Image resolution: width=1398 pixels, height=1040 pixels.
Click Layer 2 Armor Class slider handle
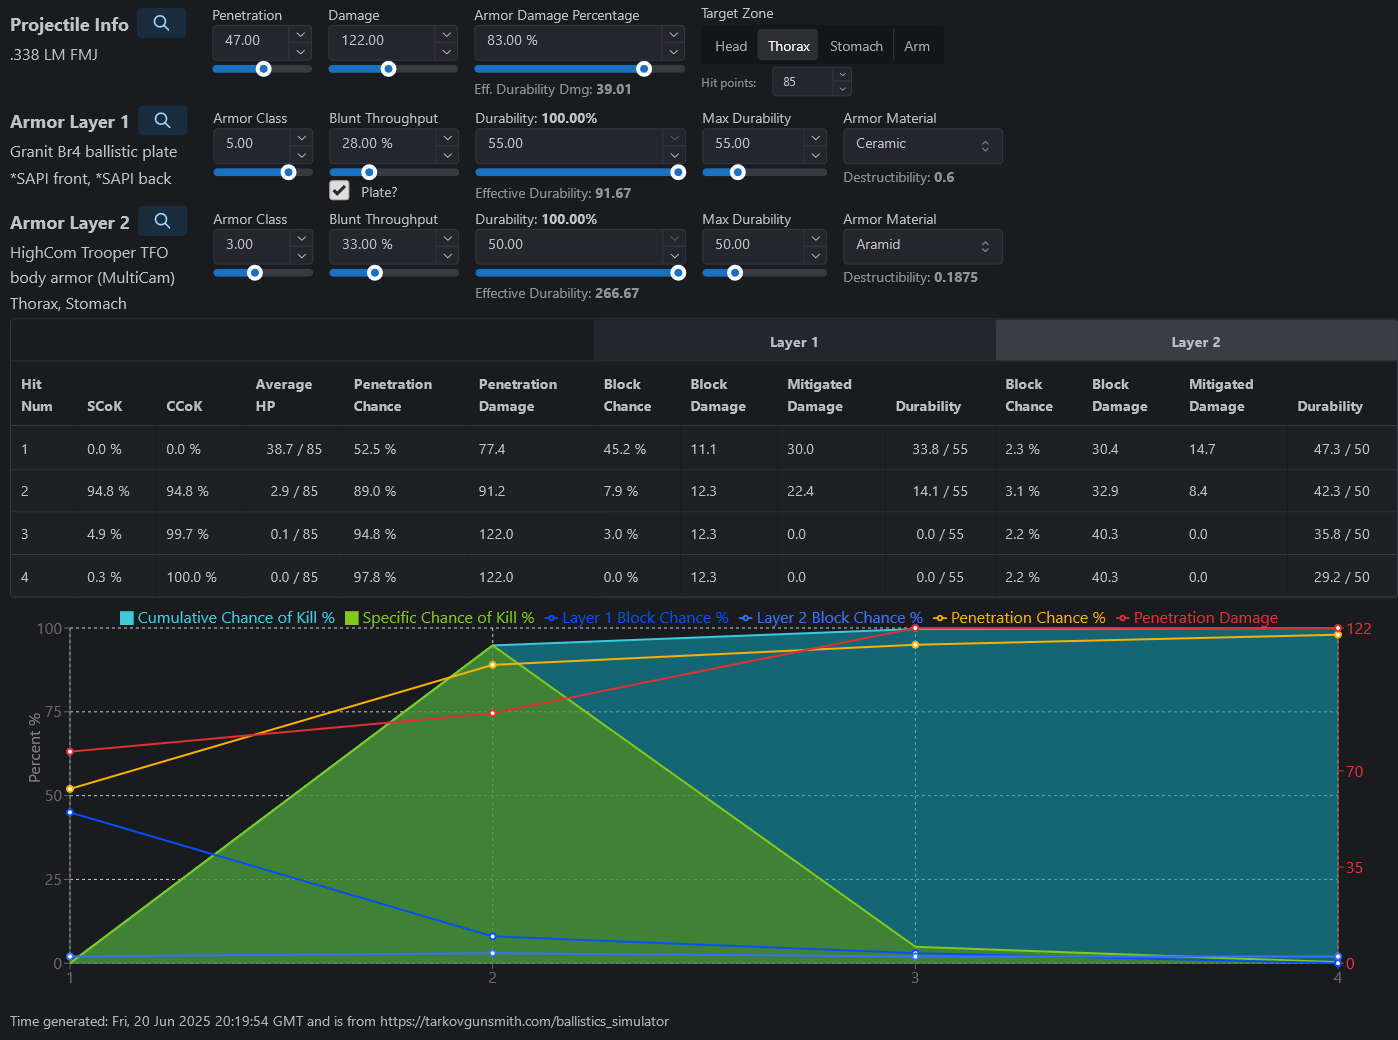(255, 272)
